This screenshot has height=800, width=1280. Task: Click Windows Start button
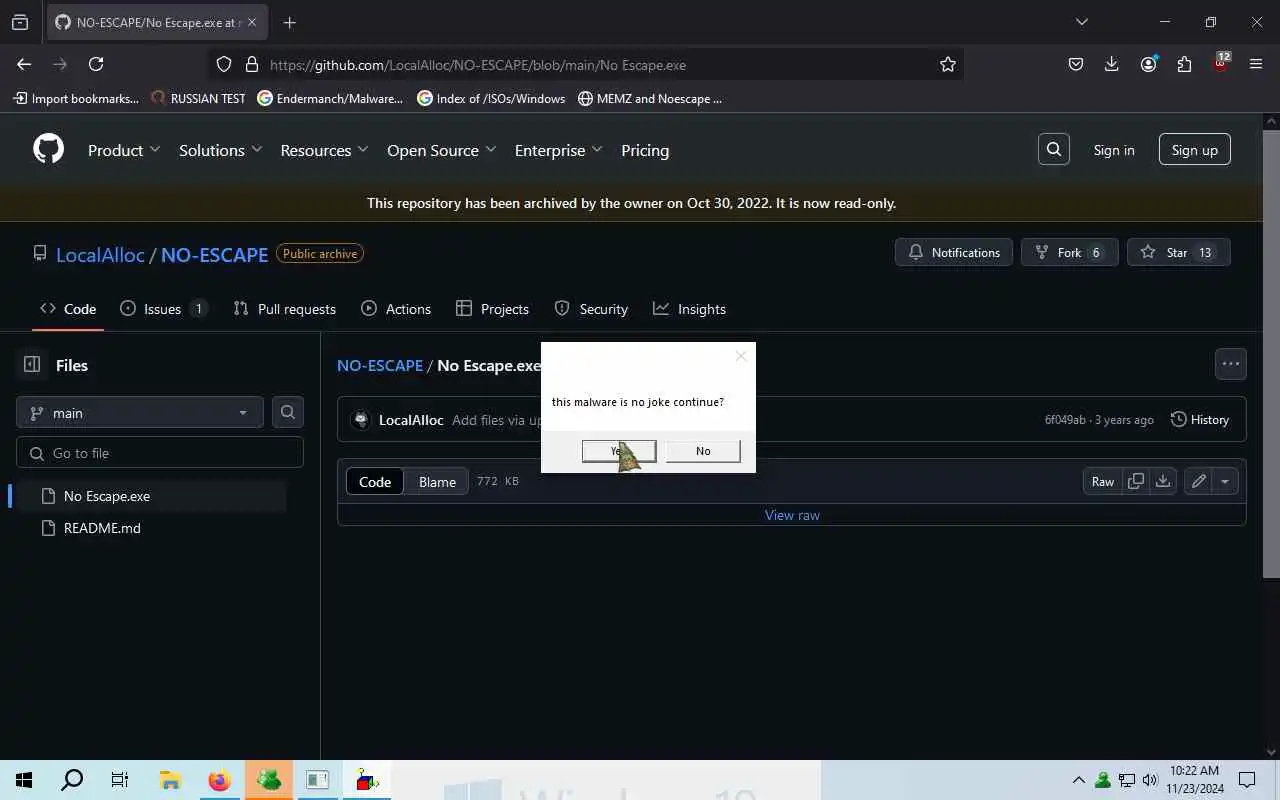24,780
